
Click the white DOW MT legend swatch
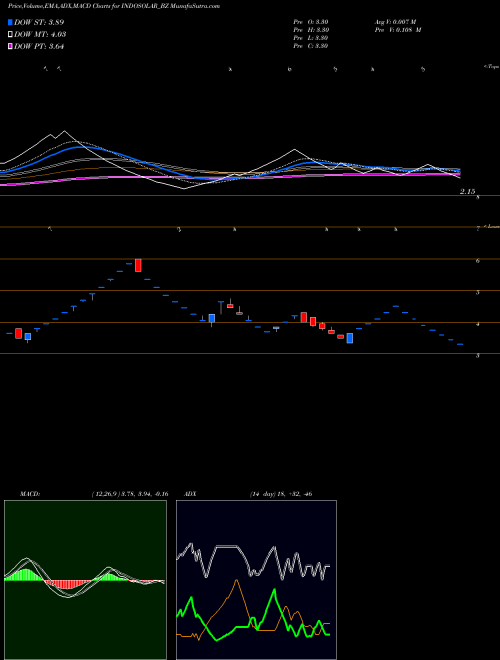coord(10,35)
